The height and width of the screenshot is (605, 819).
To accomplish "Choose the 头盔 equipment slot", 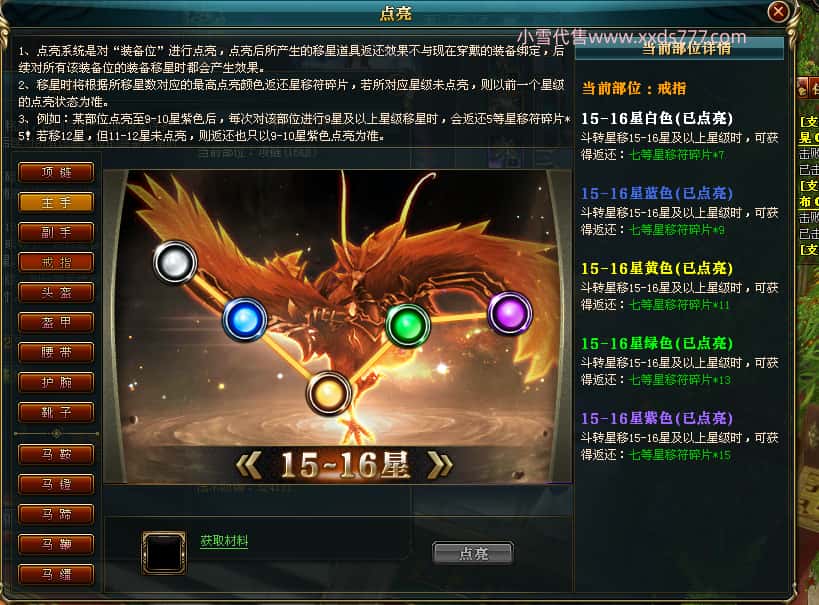I will [x=56, y=293].
